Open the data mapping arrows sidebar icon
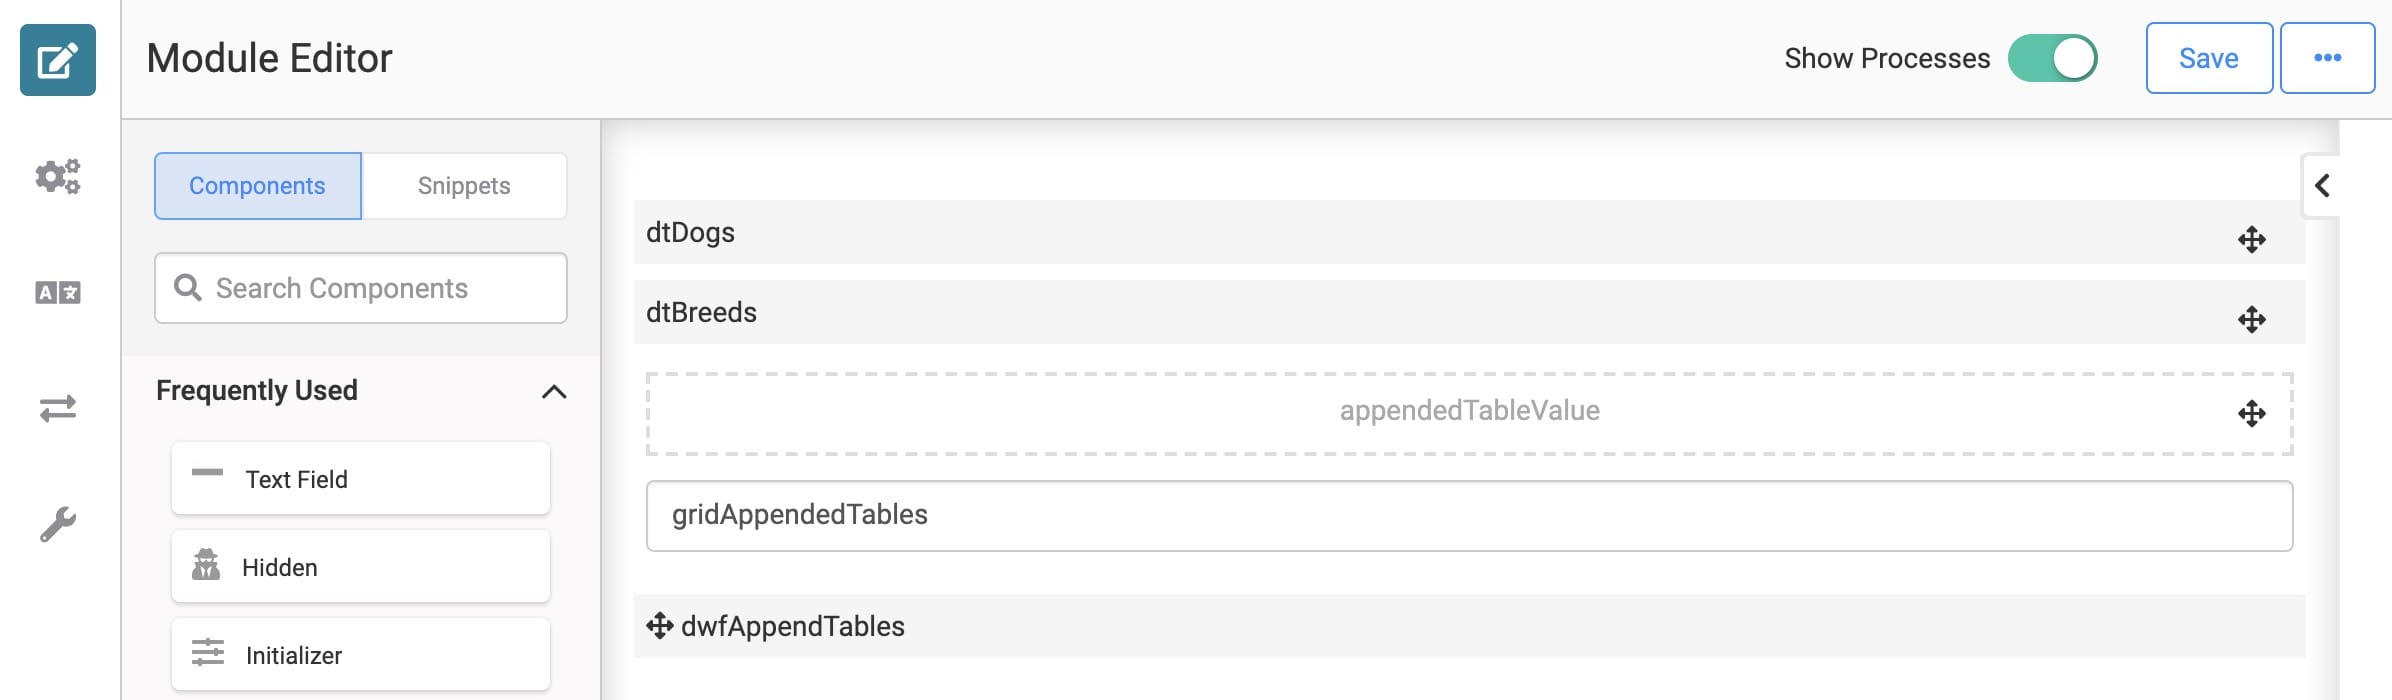 (x=58, y=408)
